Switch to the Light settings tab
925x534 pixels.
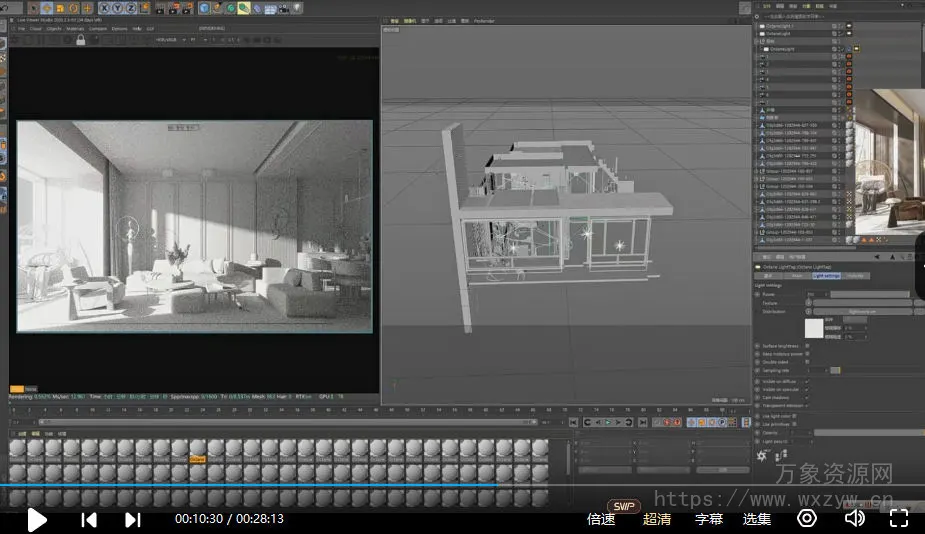pos(826,275)
